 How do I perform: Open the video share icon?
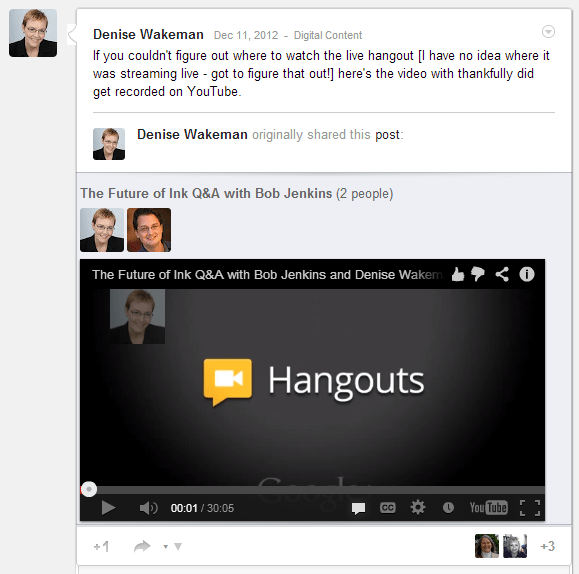click(x=502, y=274)
